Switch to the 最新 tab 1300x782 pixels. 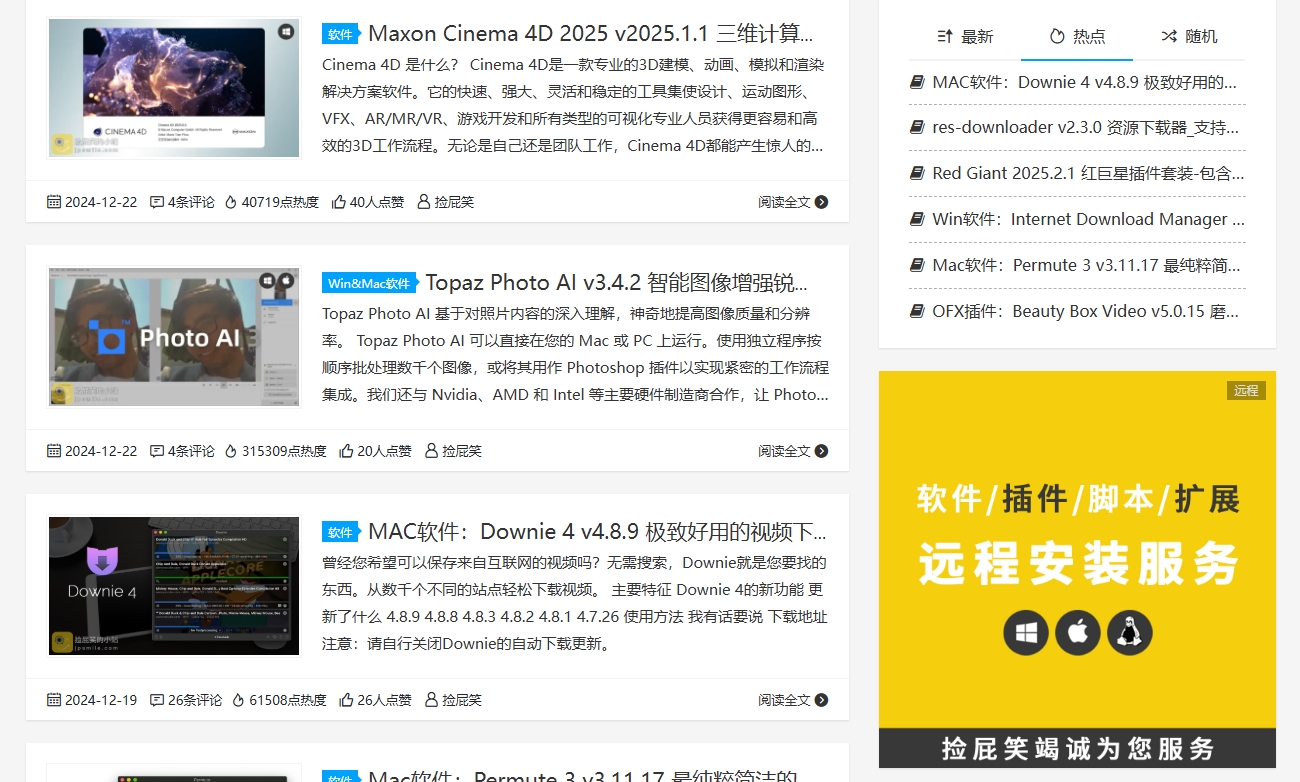coord(965,37)
